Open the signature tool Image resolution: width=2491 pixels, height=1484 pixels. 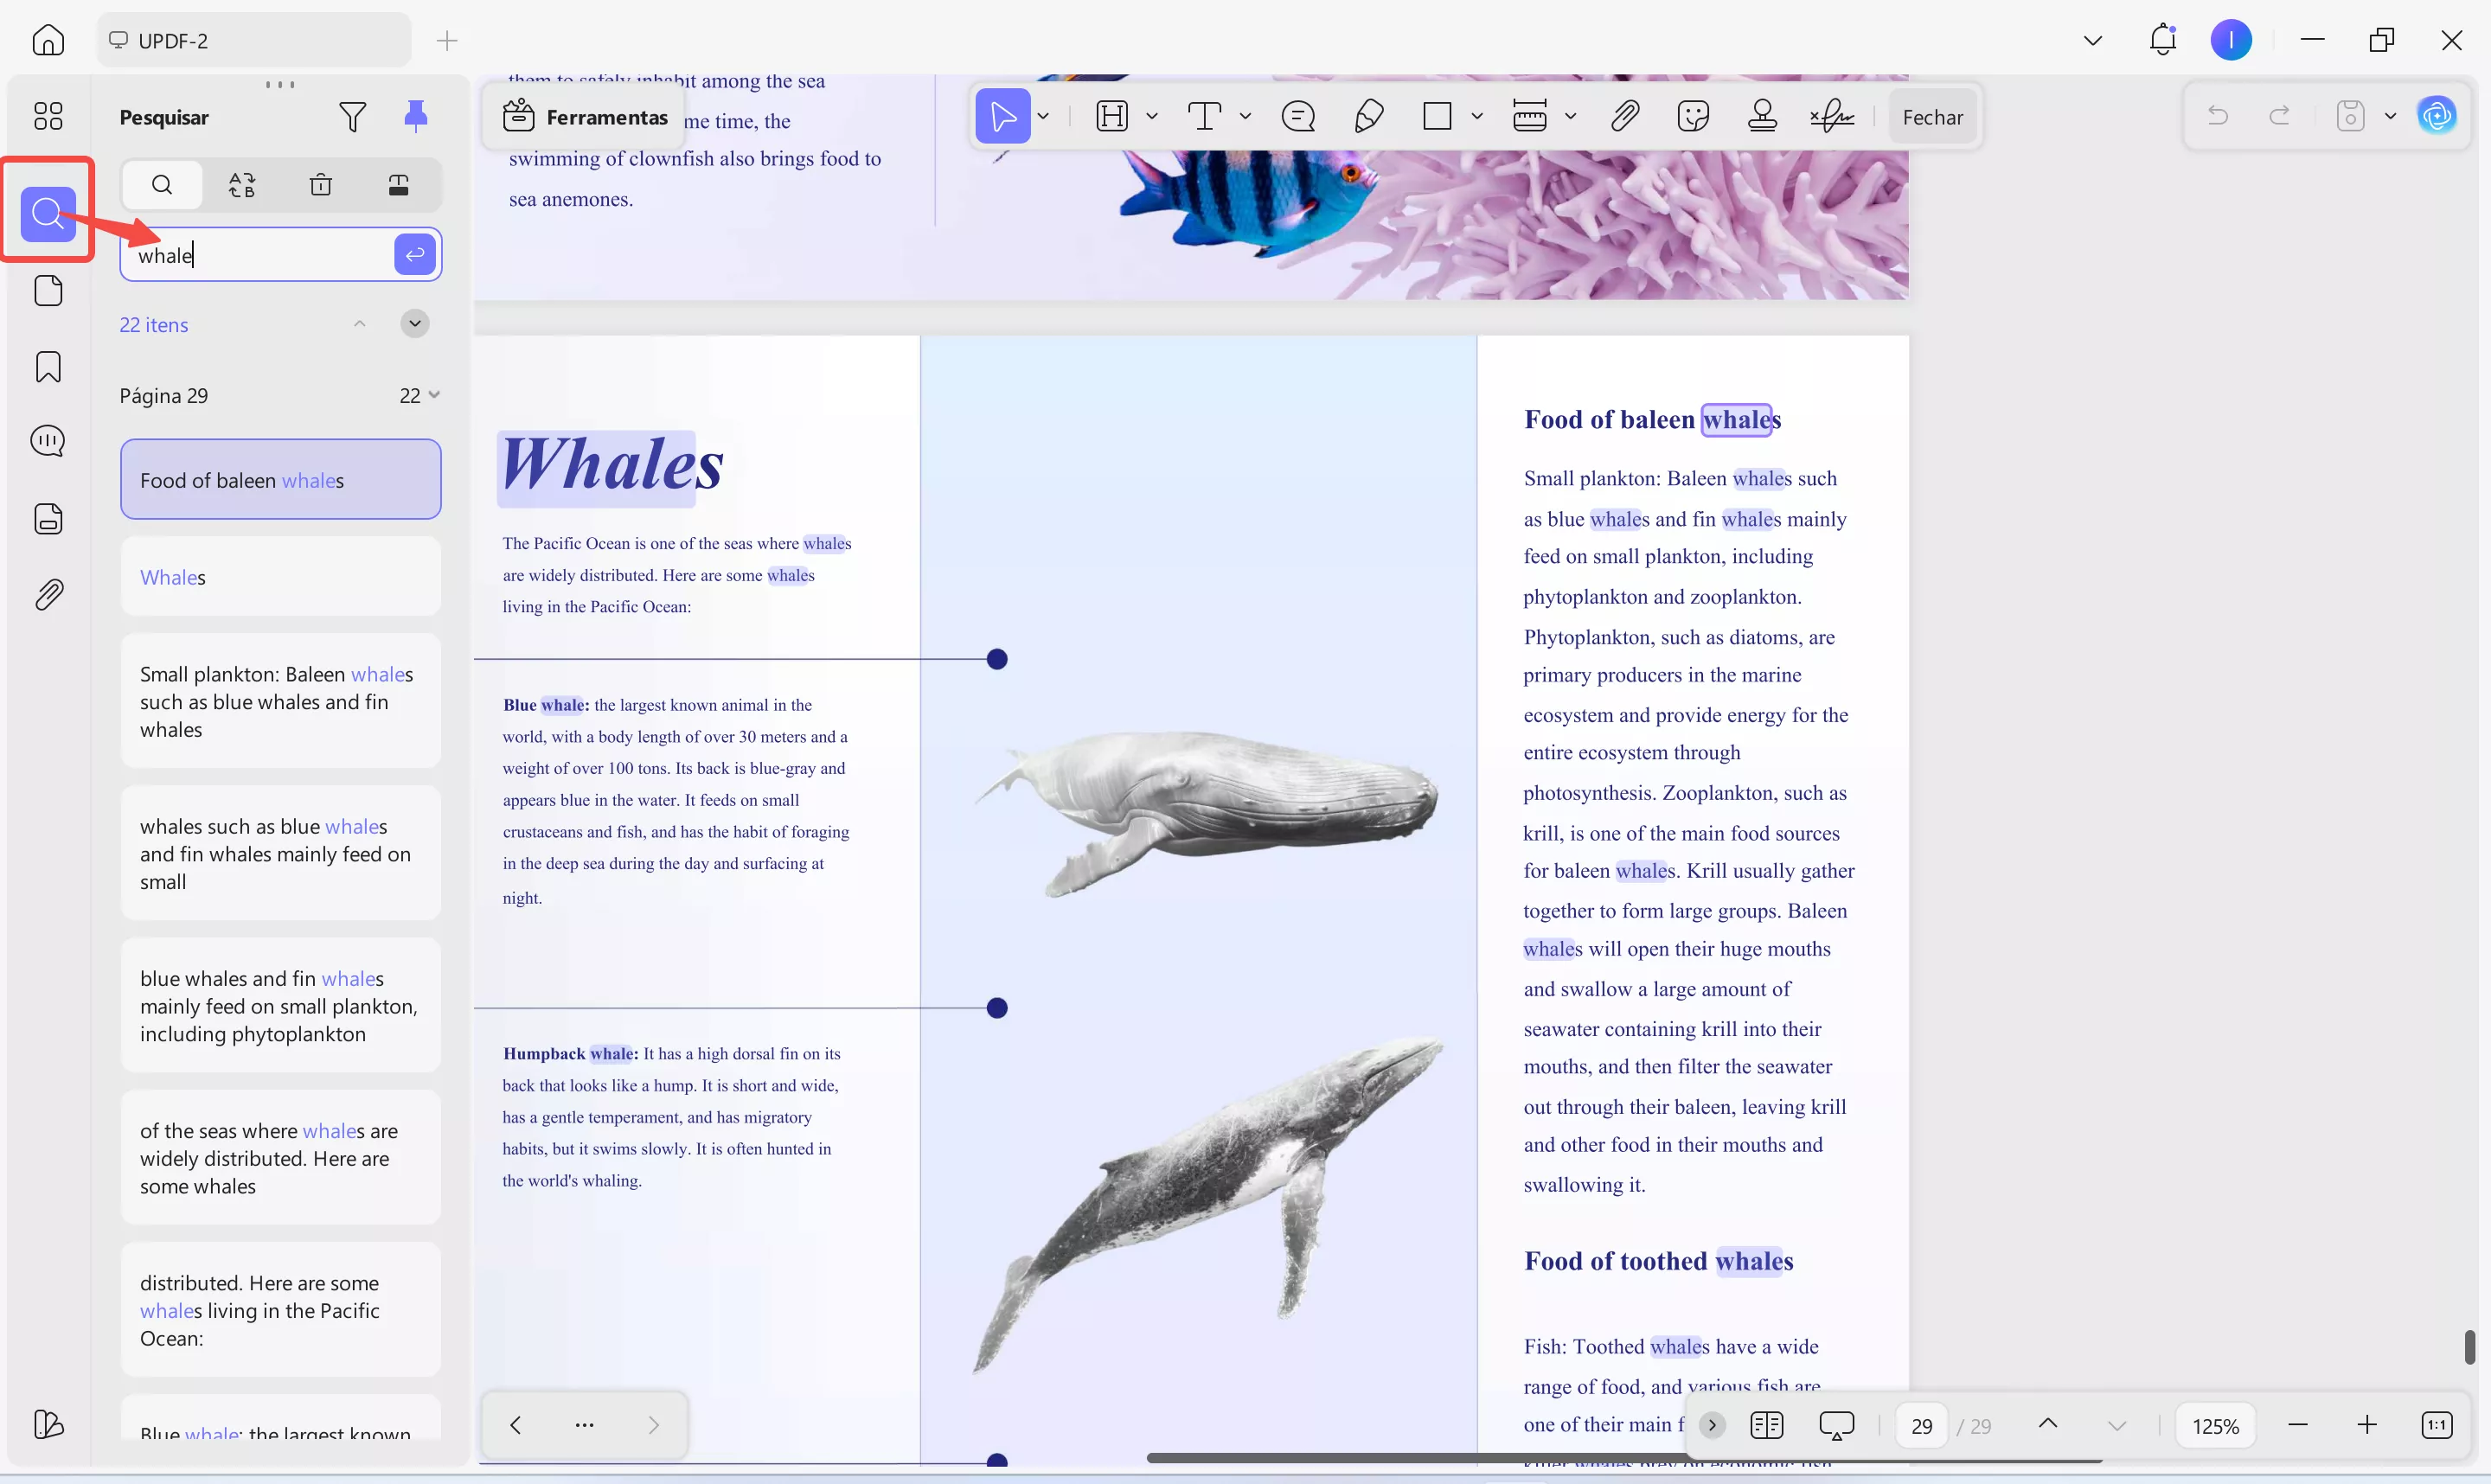[1831, 117]
